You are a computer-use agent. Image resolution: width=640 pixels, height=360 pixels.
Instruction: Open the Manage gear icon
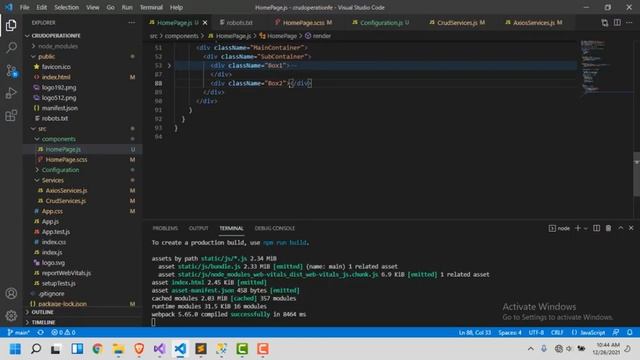11,316
